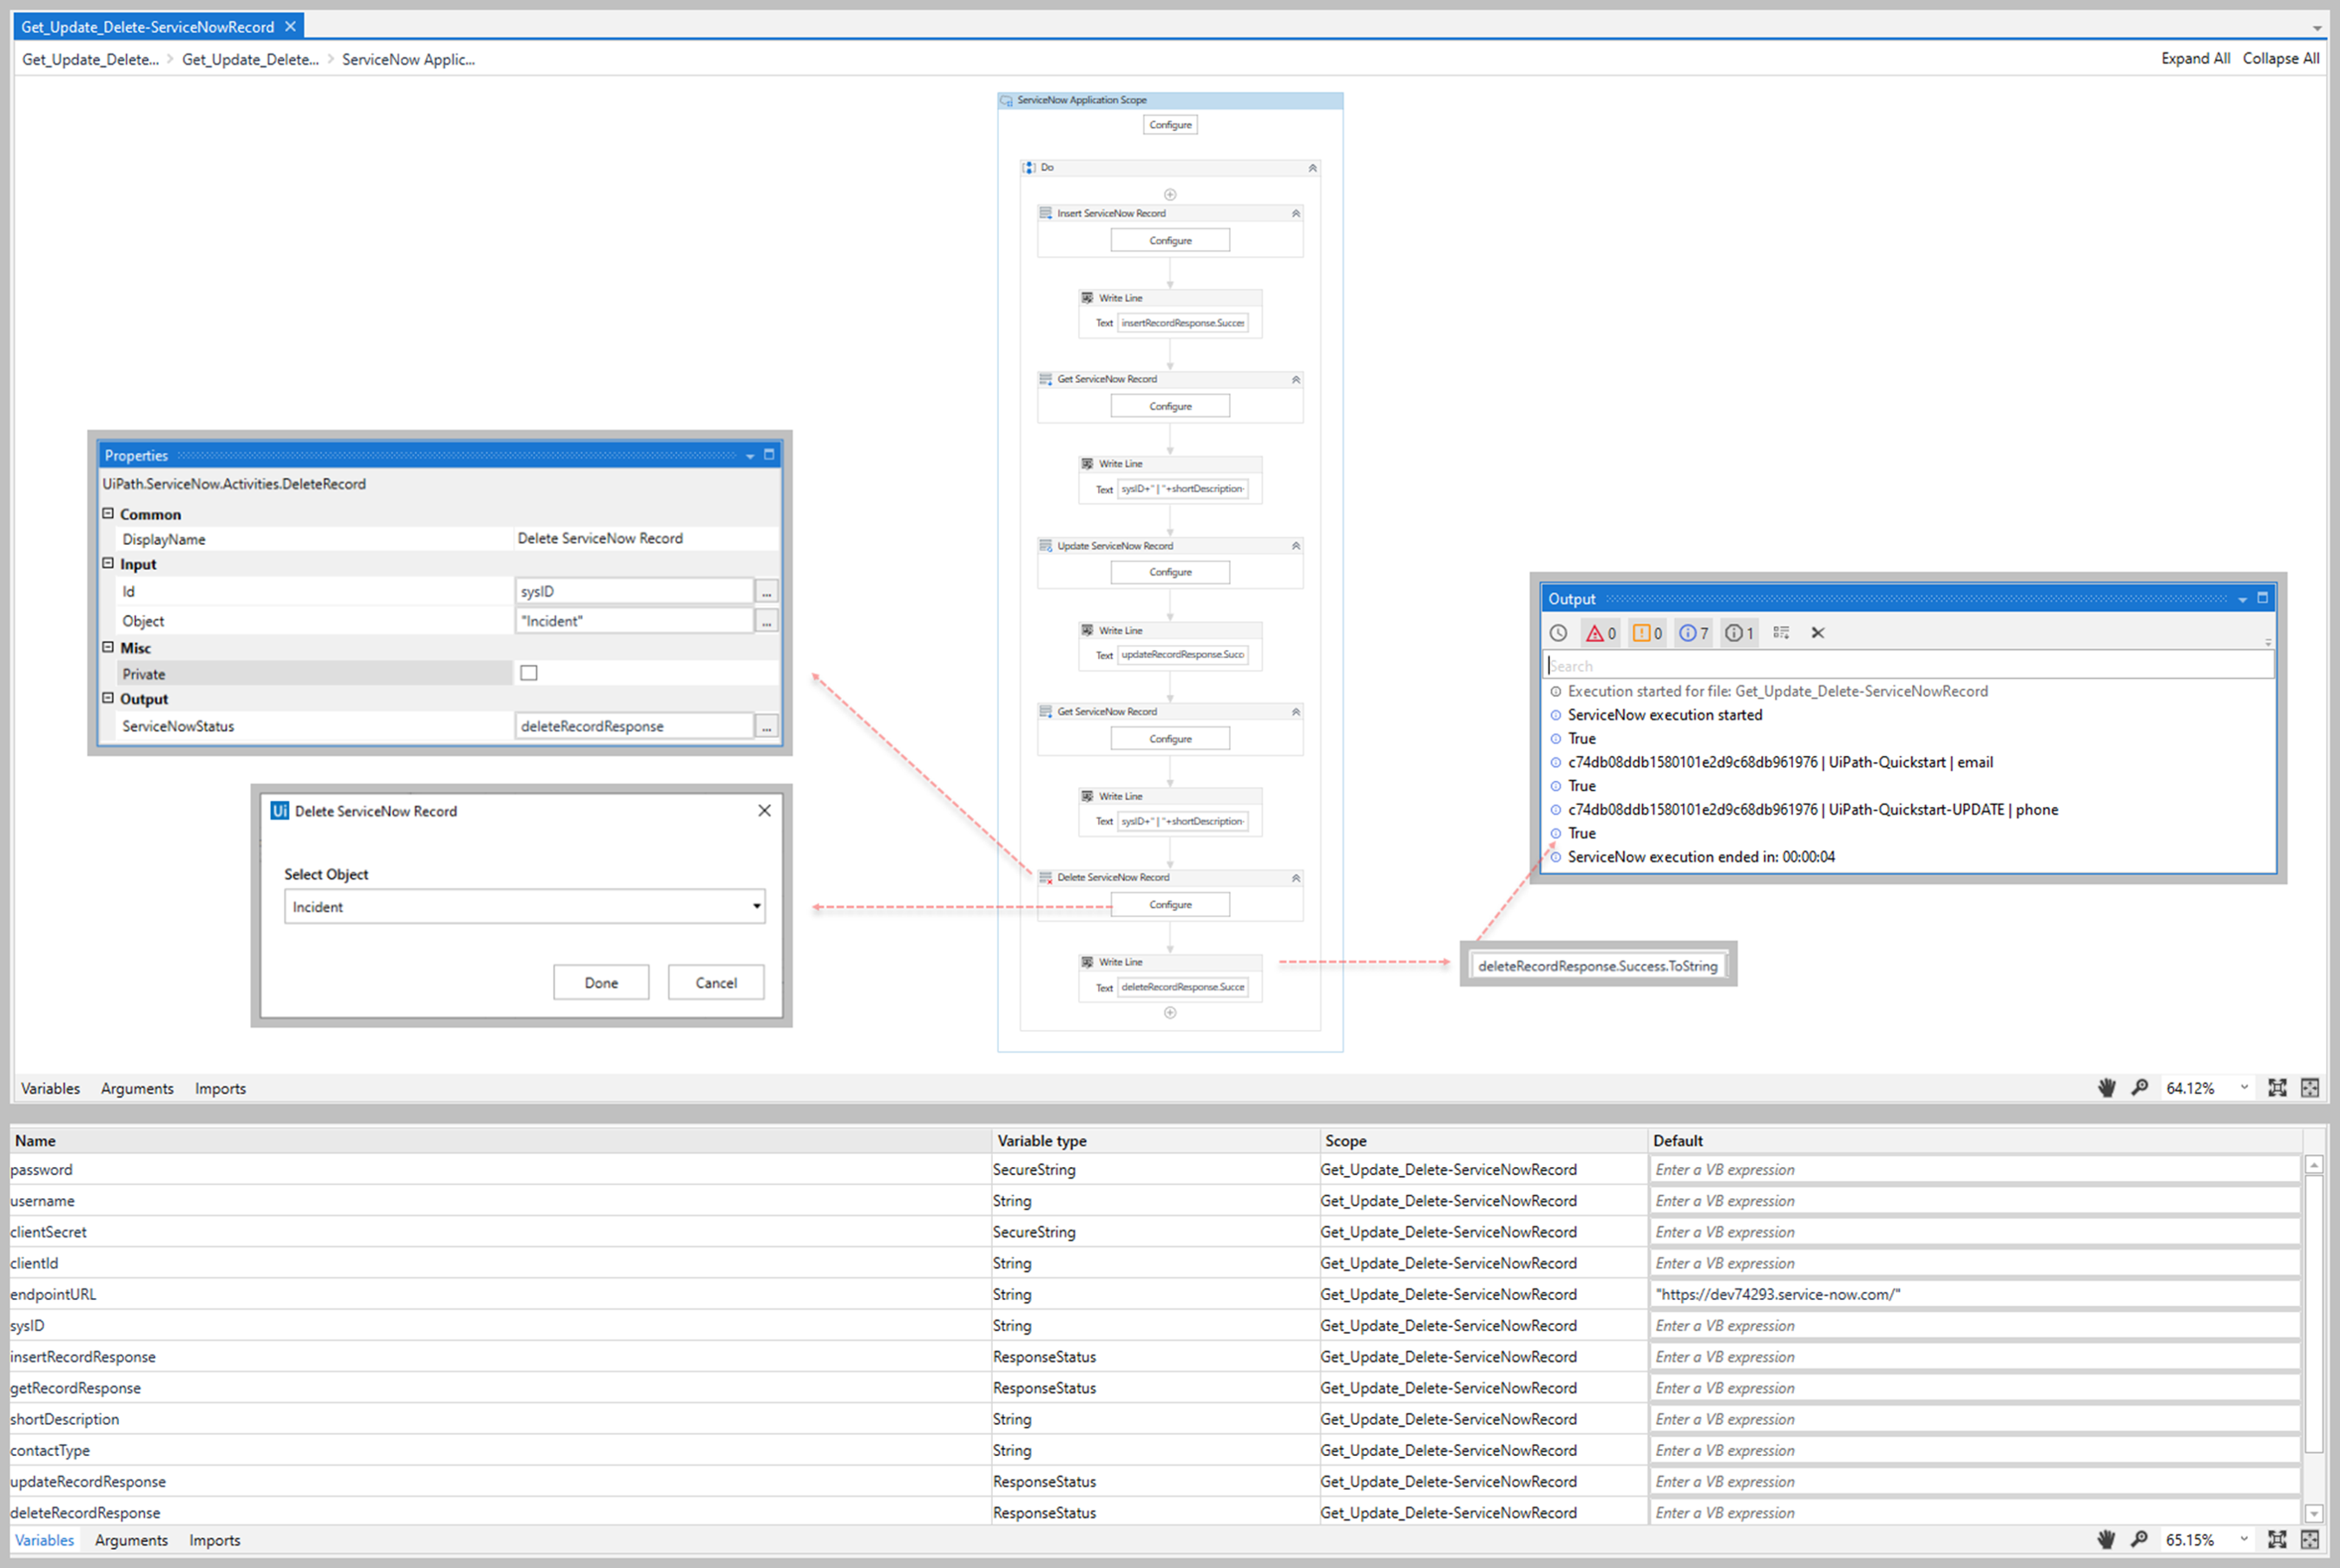This screenshot has height=1568, width=2340.
Task: Click the zoom magnifier icon near zoom percentage
Action: point(2140,1088)
